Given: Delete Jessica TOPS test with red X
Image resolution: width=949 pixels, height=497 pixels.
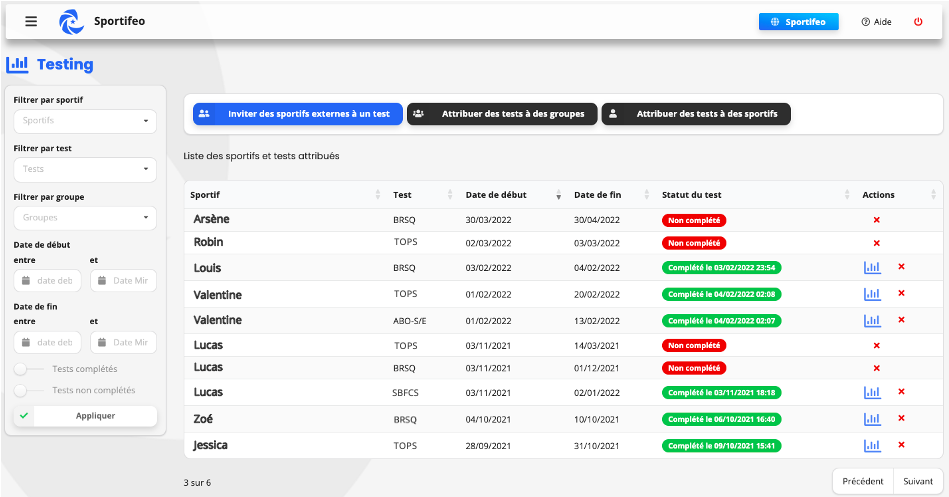Looking at the screenshot, I should click(901, 445).
